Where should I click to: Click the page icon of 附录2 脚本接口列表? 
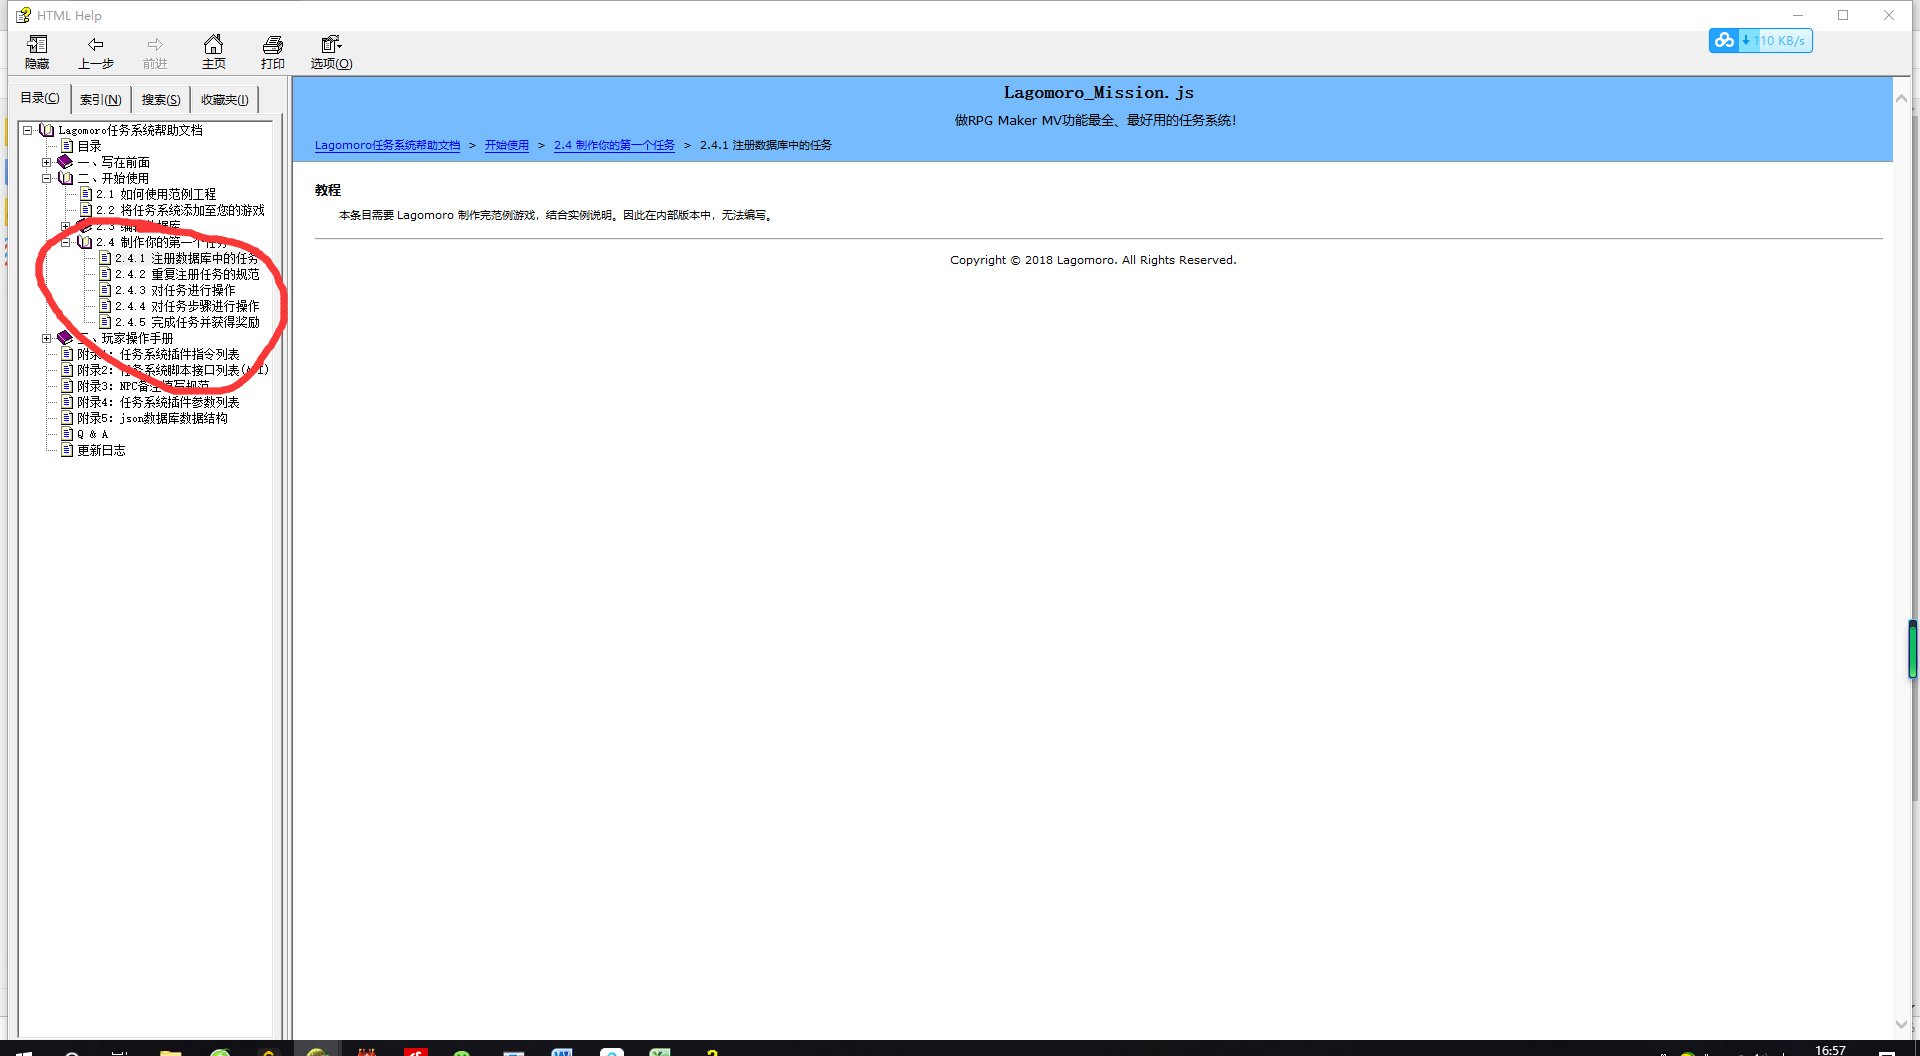[x=67, y=370]
